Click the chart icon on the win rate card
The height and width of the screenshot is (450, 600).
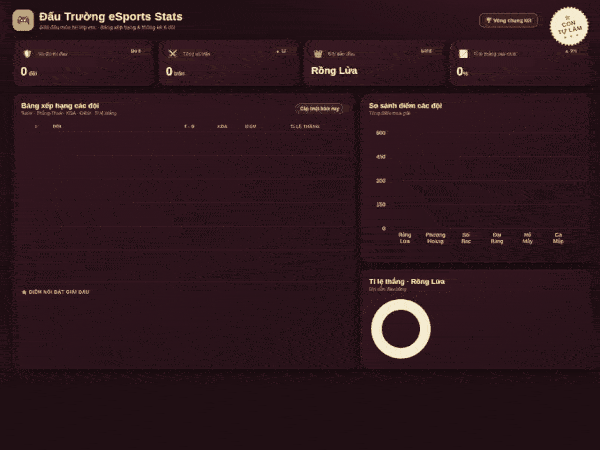click(x=463, y=54)
